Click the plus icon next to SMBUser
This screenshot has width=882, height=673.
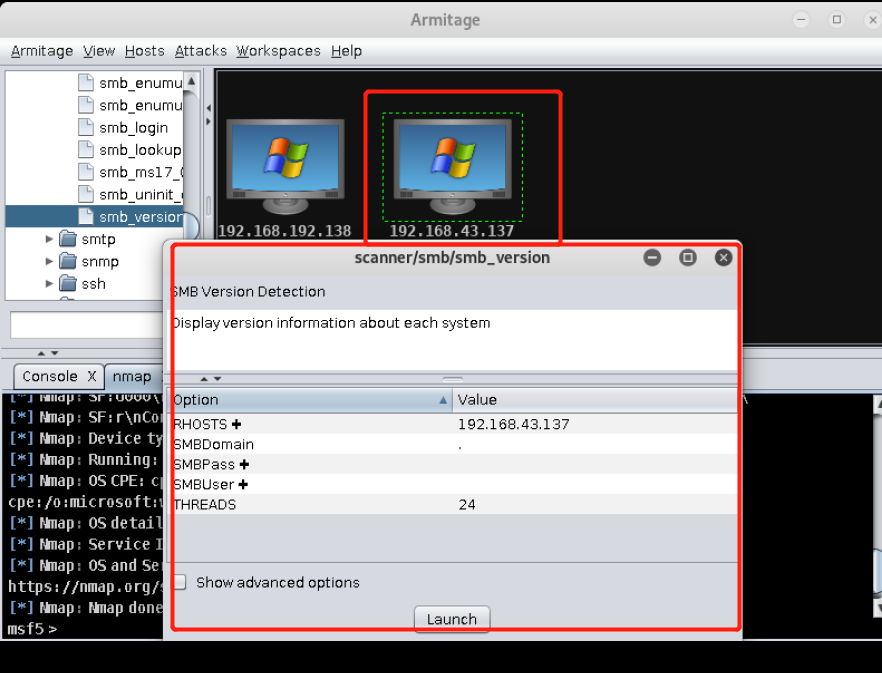click(x=243, y=484)
